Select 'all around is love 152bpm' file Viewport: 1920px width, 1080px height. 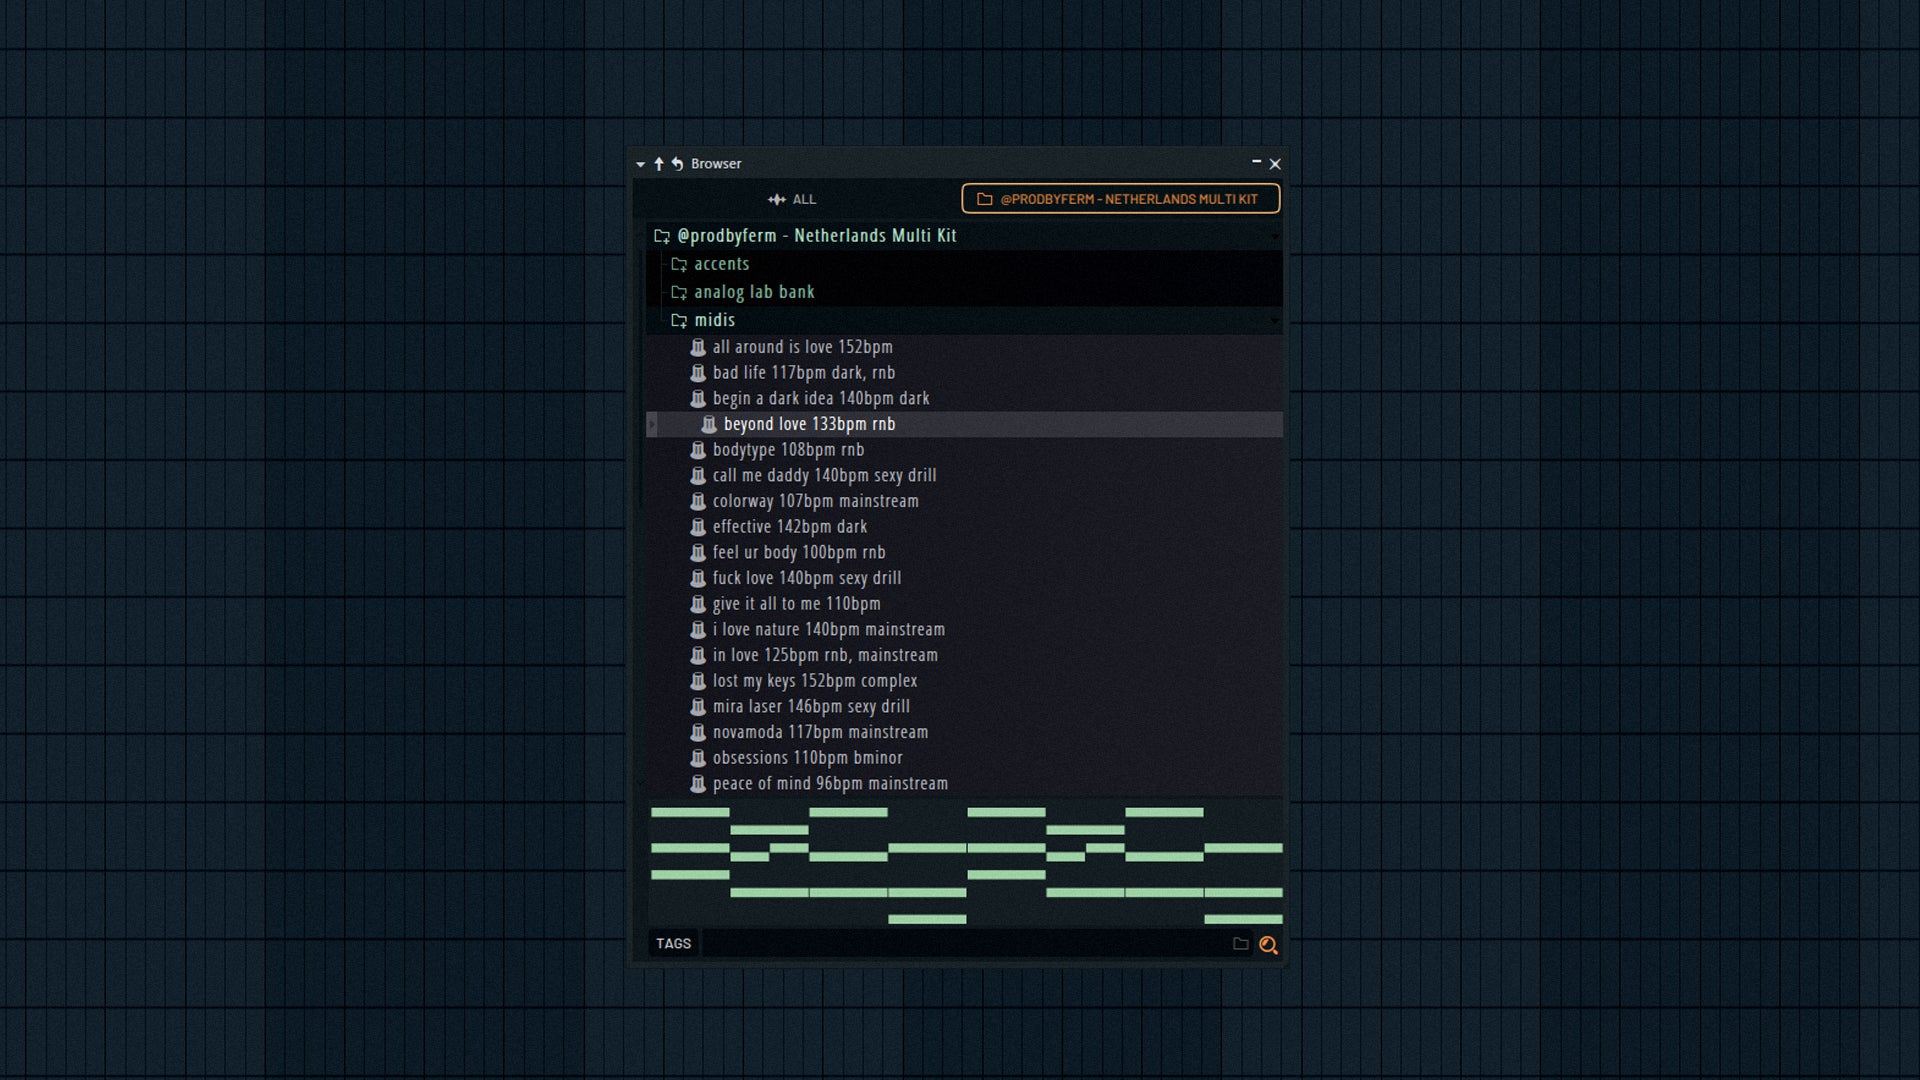click(x=964, y=347)
